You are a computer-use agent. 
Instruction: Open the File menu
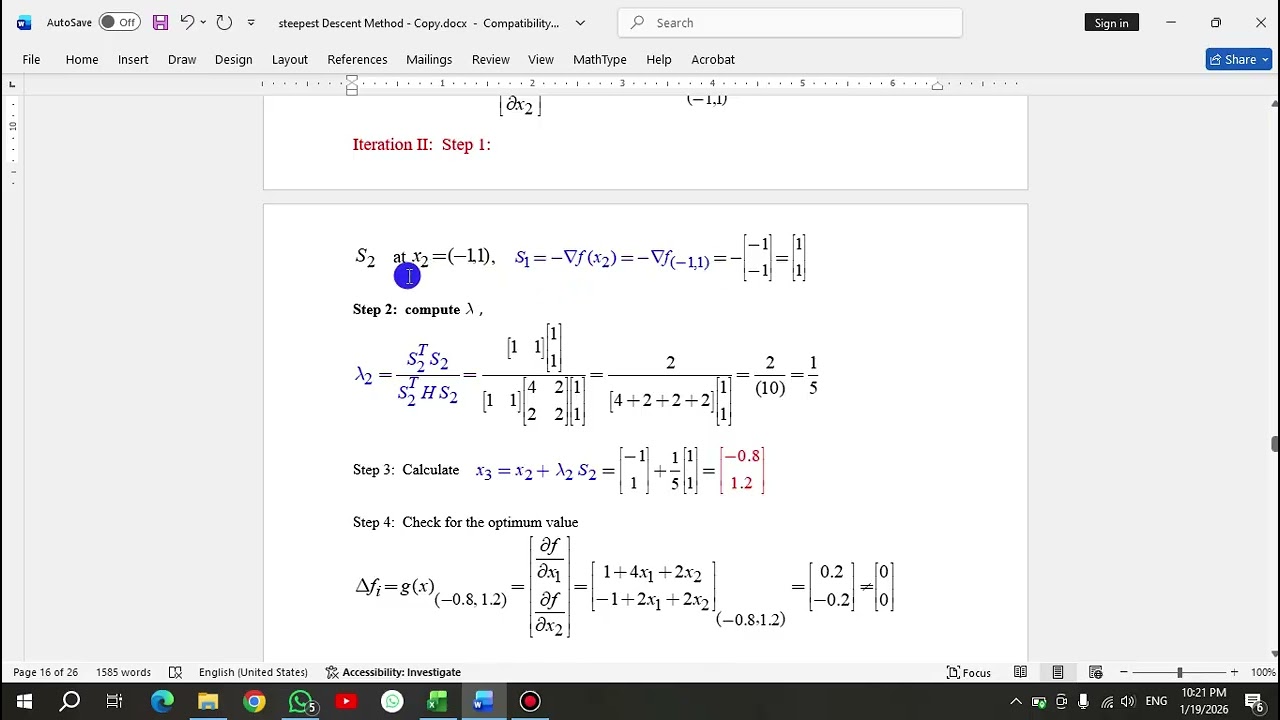click(31, 59)
